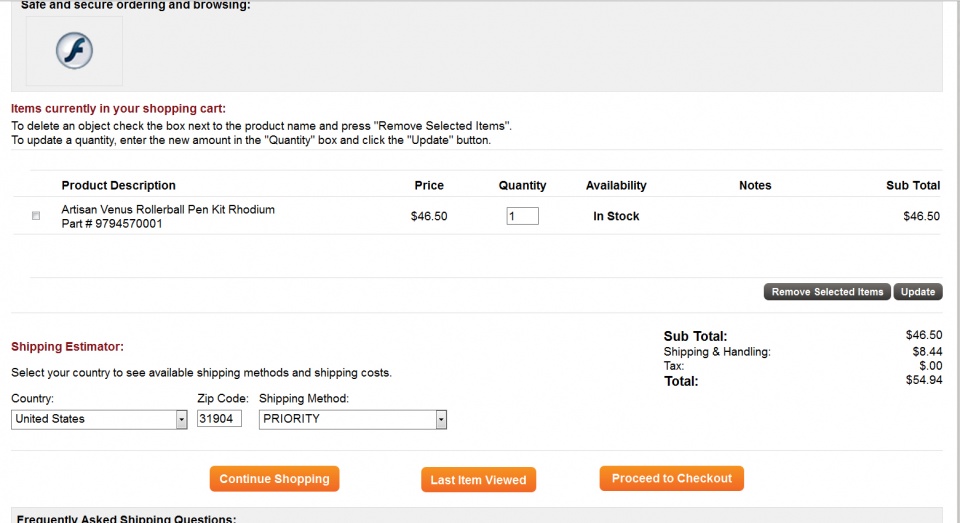This screenshot has height=523, width=960.
Task: Click the $54.94 order total amount
Action: [923, 380]
